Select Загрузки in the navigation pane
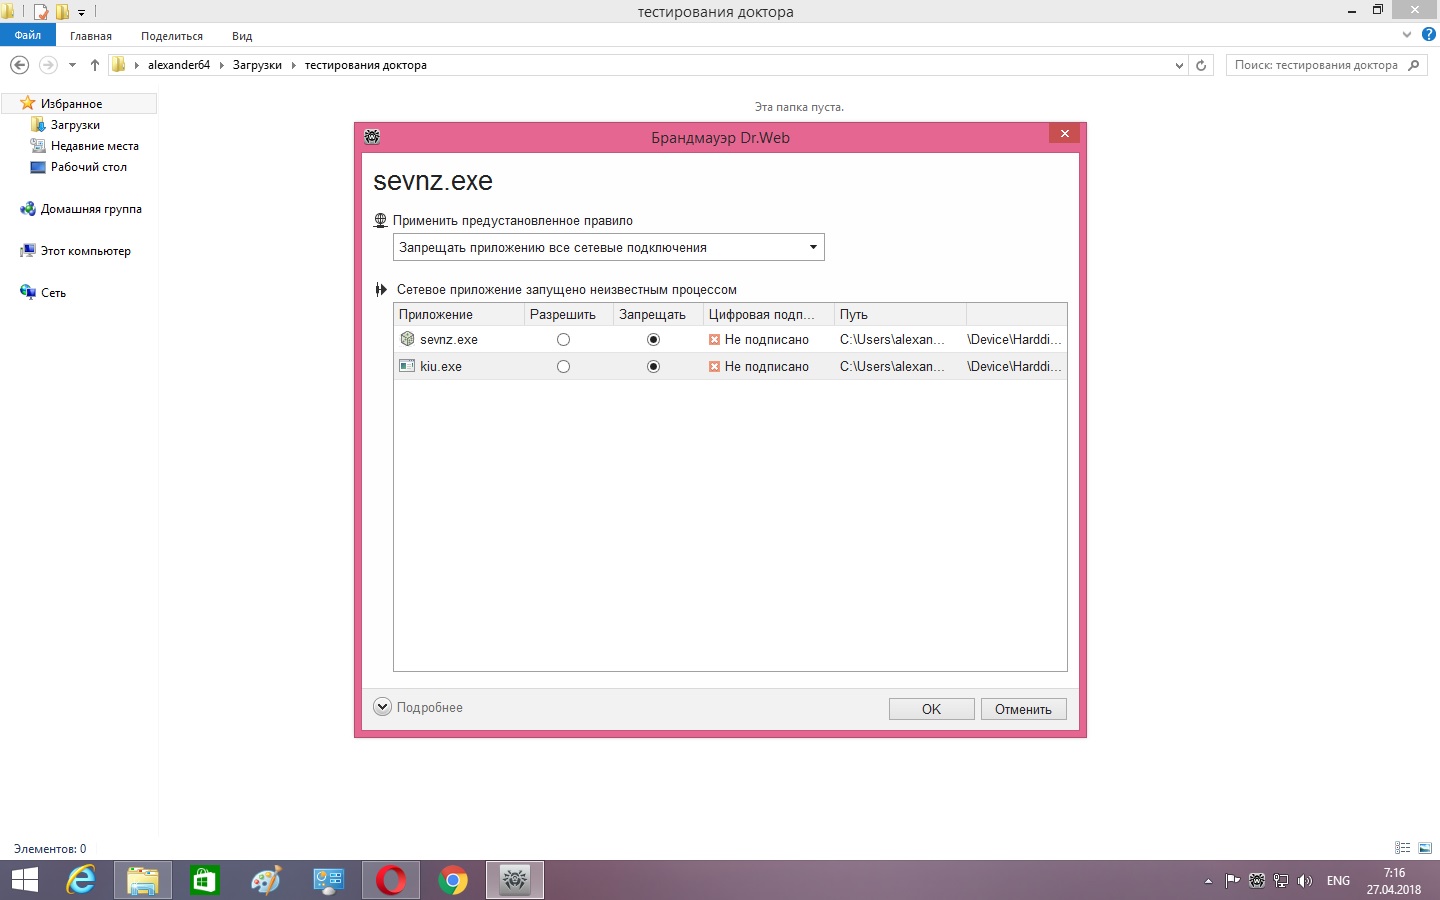 75,125
